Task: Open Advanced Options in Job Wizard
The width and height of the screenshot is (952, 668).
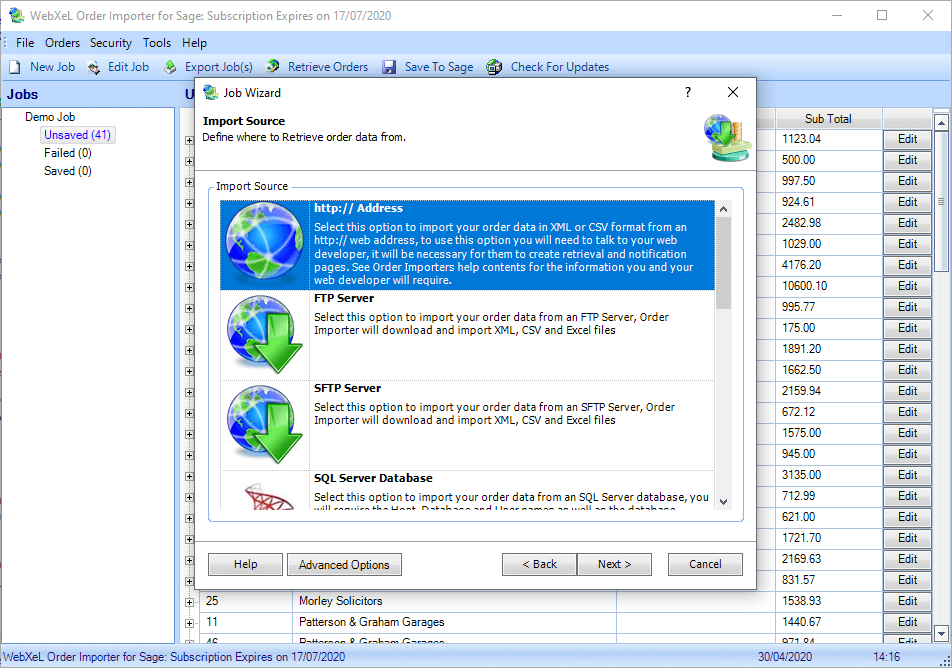Action: pyautogui.click(x=344, y=564)
